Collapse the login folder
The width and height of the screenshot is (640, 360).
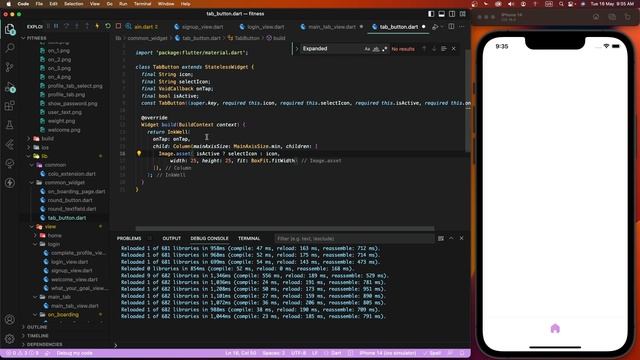(53, 244)
